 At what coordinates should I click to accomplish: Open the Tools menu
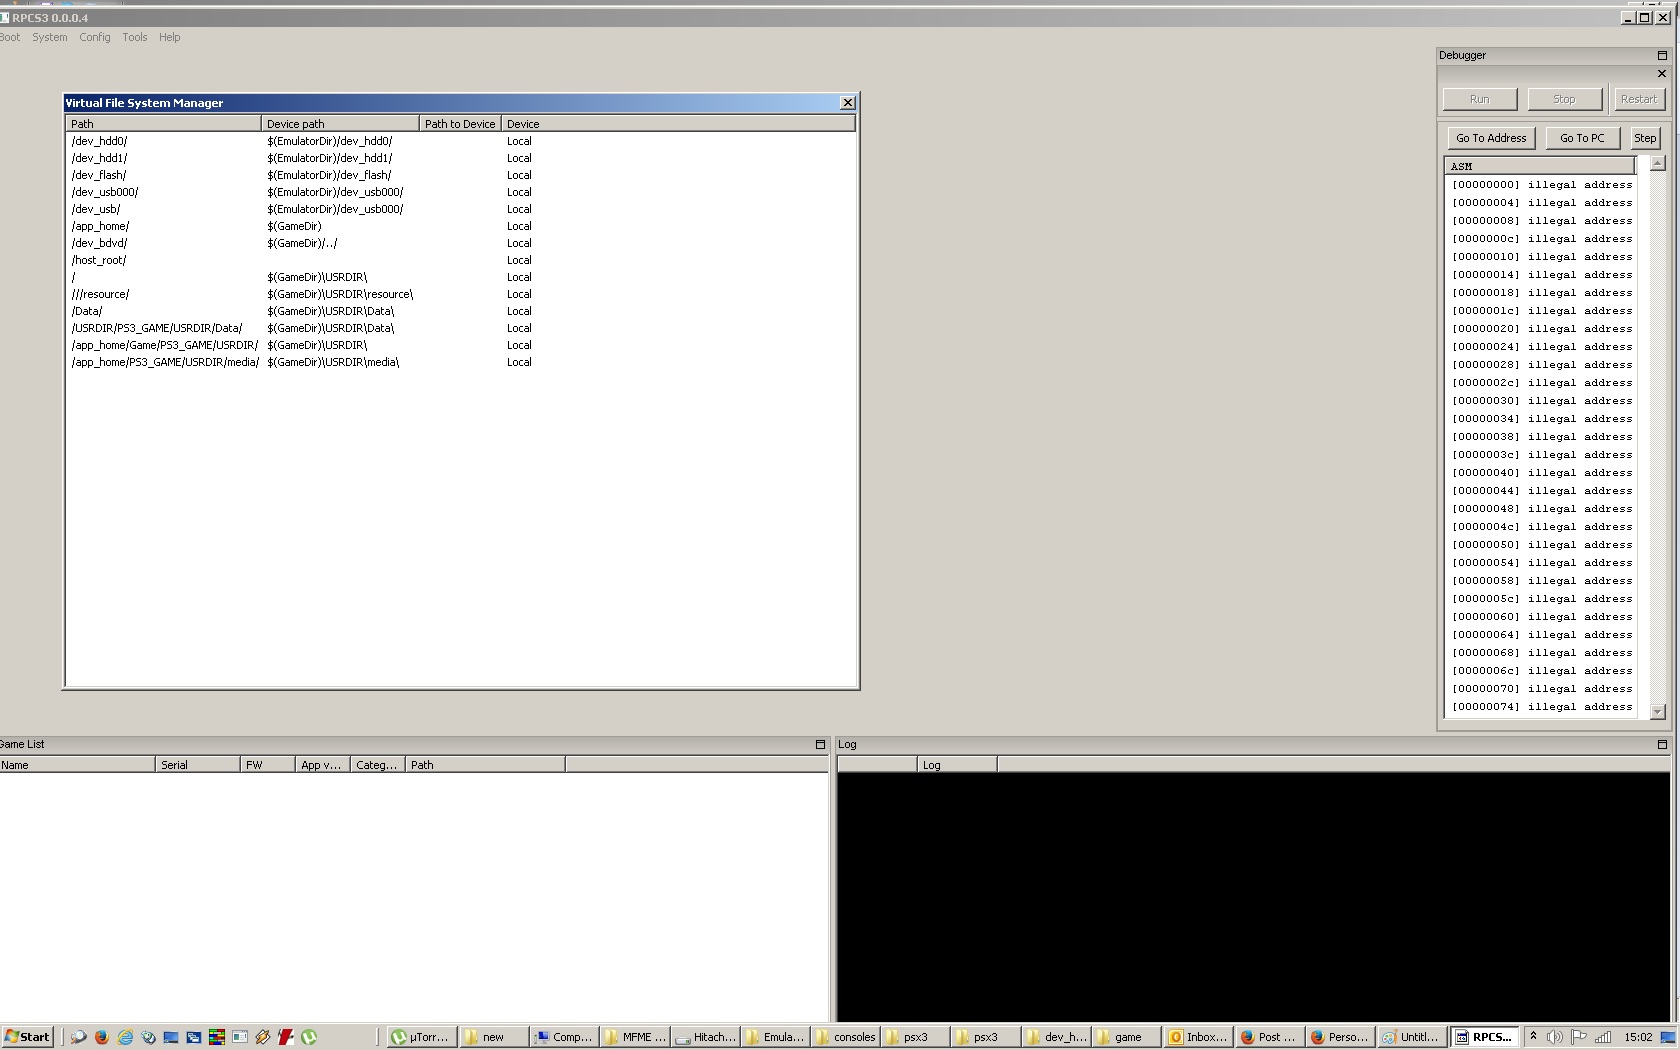tap(135, 37)
